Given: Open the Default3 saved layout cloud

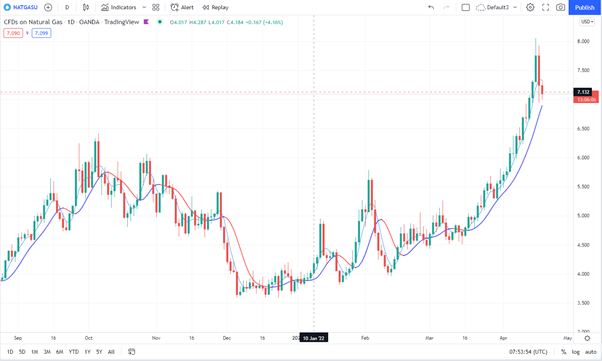Looking at the screenshot, I should click(x=493, y=7).
